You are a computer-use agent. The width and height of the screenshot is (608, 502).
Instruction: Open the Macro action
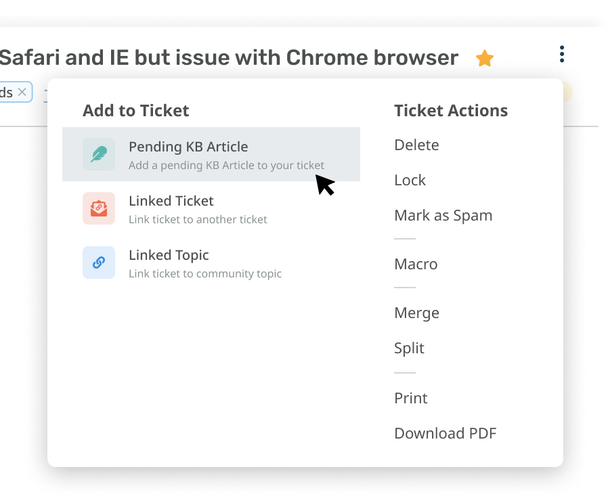point(416,264)
